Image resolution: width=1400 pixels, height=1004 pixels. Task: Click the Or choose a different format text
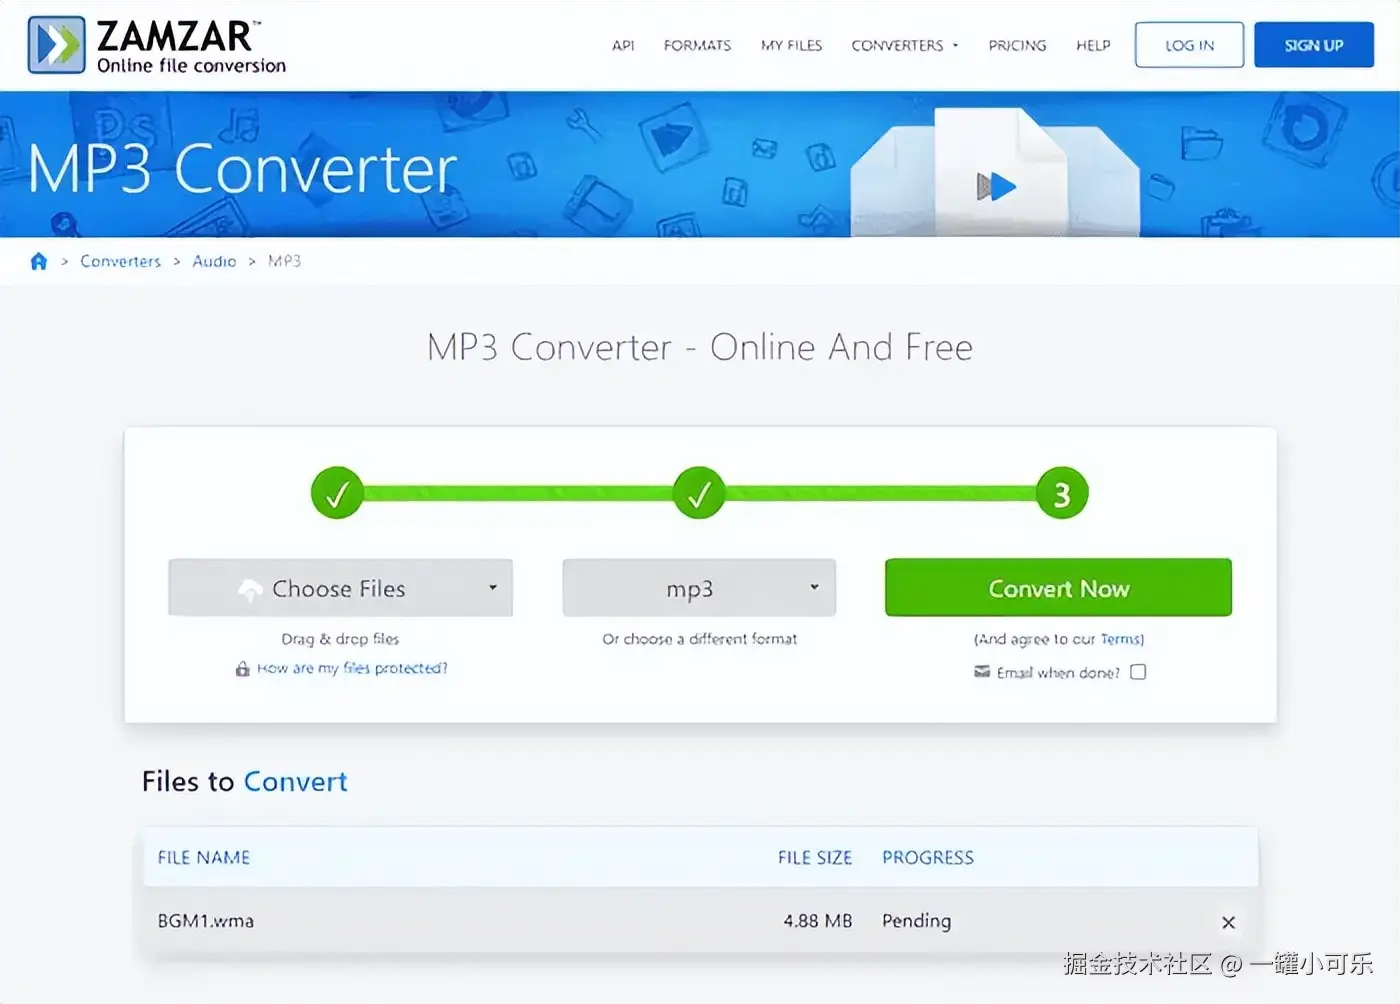pyautogui.click(x=699, y=639)
